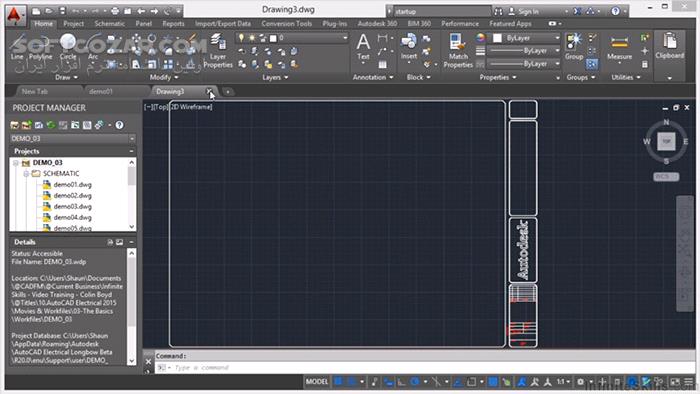The image size is (700, 394).
Task: Click the Refresh icon in Project Manager toolbar
Action: coord(51,125)
